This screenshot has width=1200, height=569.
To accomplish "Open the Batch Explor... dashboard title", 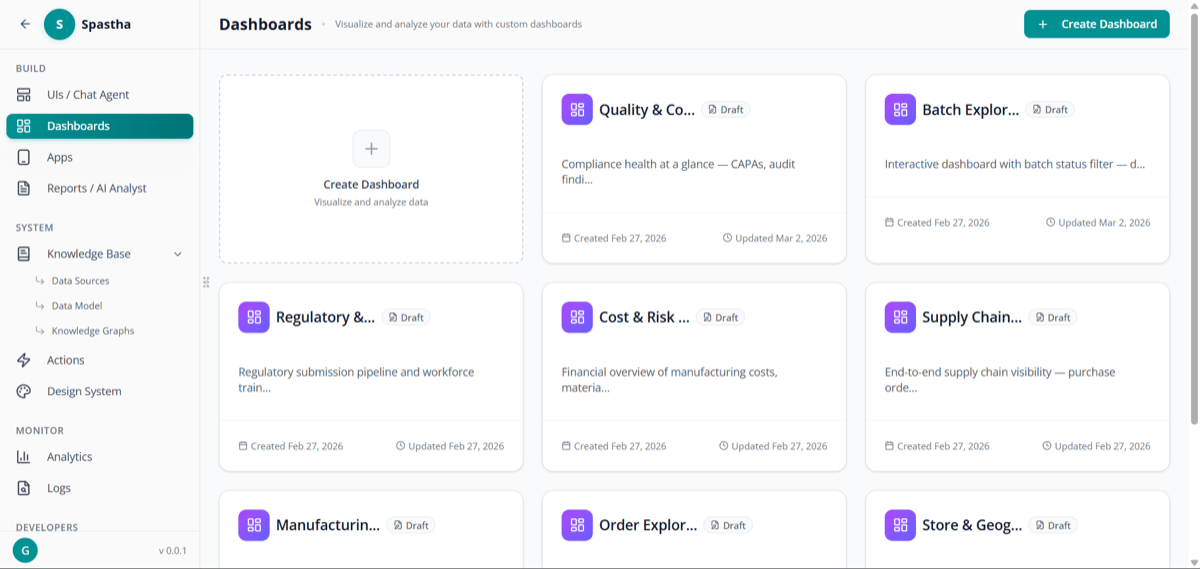I will [x=971, y=110].
